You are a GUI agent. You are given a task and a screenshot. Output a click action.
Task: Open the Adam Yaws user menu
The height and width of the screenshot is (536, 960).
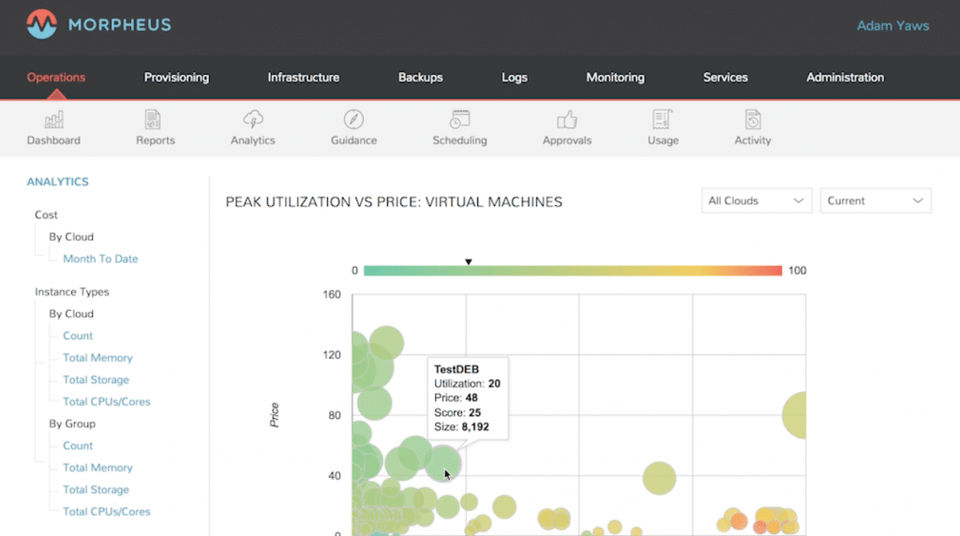click(893, 26)
